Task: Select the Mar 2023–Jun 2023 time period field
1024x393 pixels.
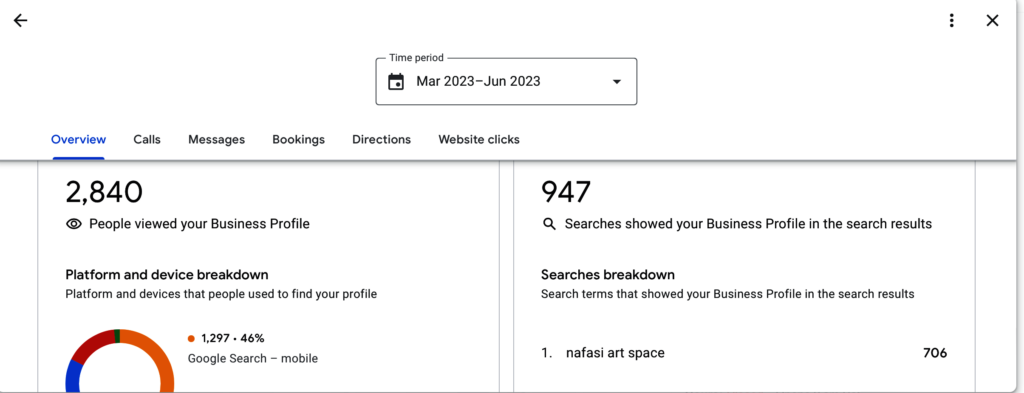Action: (506, 82)
